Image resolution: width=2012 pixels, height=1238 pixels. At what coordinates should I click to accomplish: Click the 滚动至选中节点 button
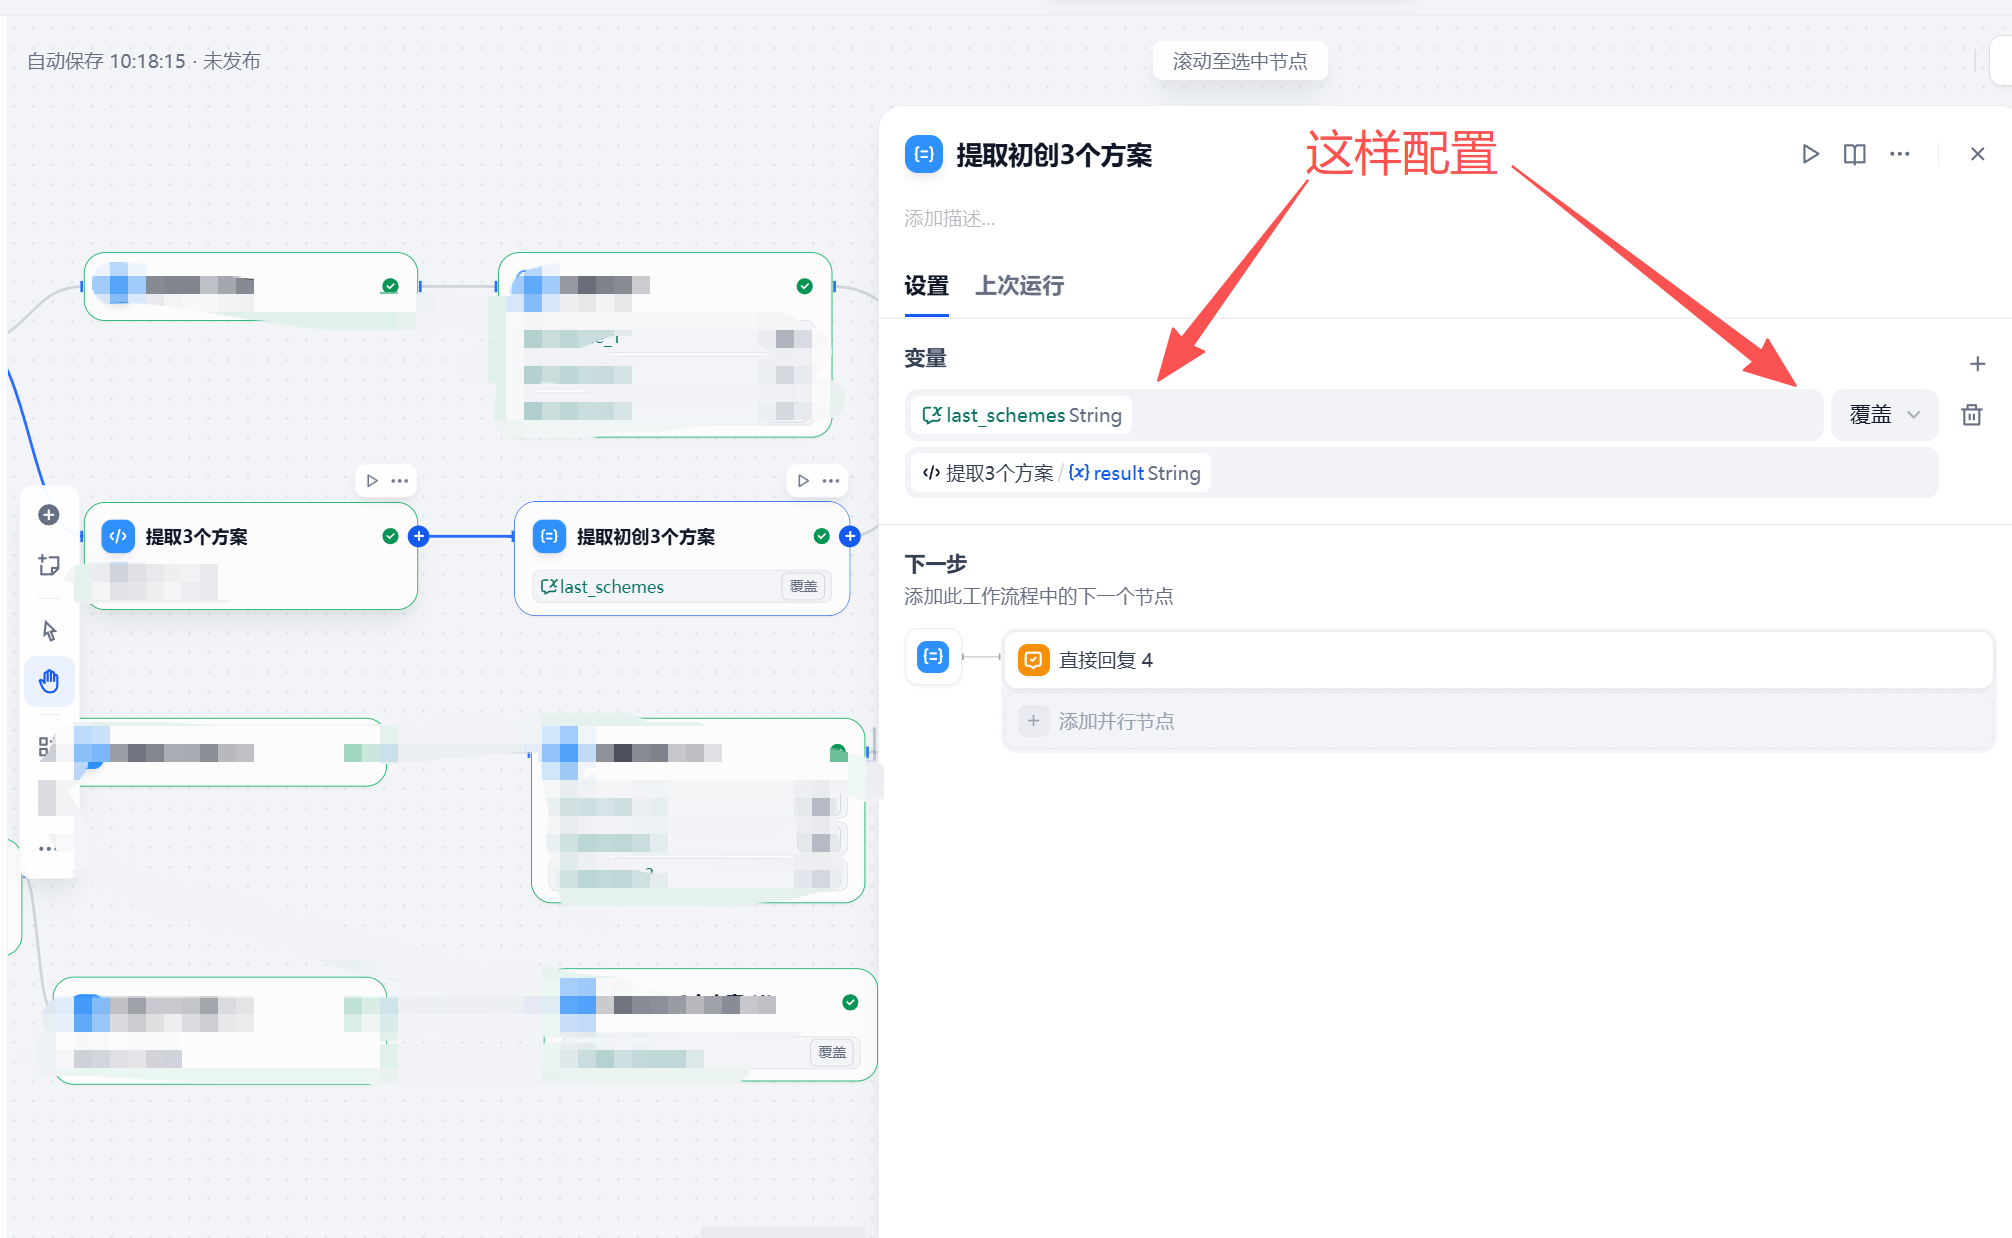point(1240,60)
